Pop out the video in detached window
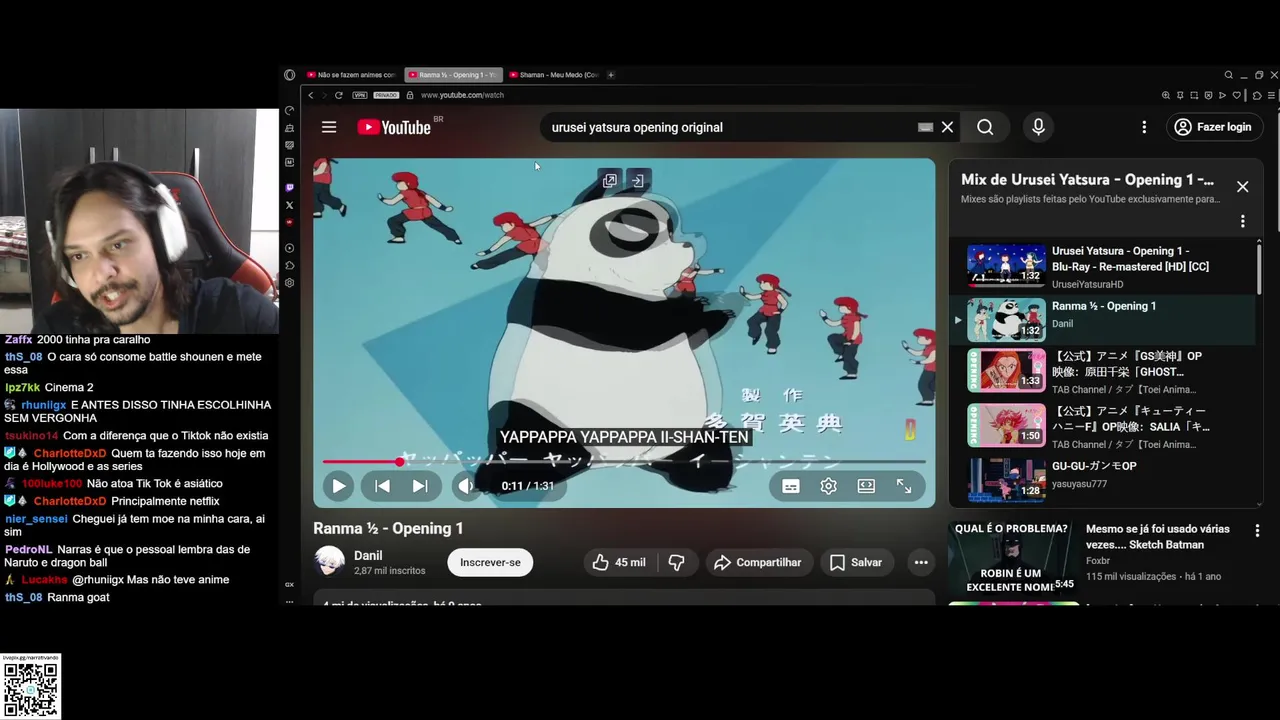 [x=610, y=180]
